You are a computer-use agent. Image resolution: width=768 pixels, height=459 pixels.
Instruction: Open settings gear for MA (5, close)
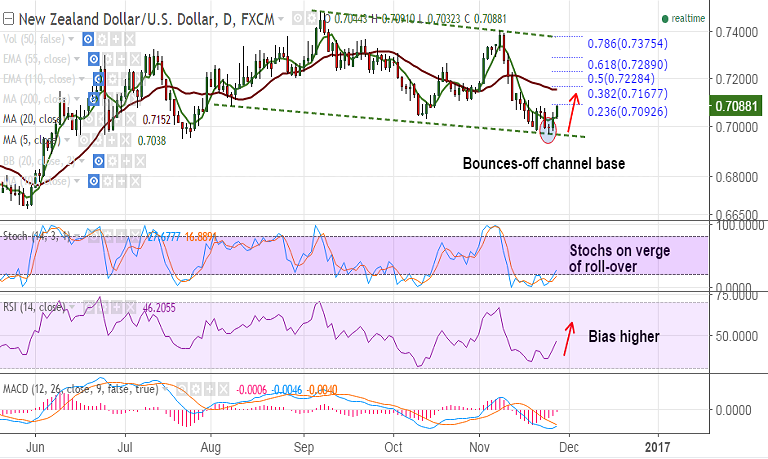tap(98, 140)
